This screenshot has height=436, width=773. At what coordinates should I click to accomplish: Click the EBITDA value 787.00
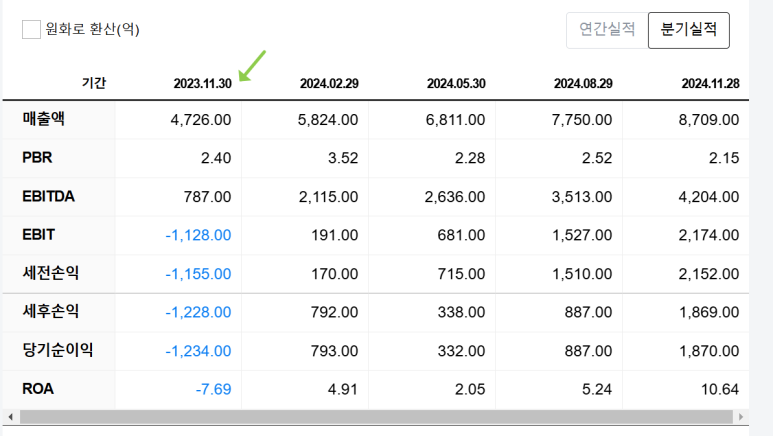coord(207,197)
